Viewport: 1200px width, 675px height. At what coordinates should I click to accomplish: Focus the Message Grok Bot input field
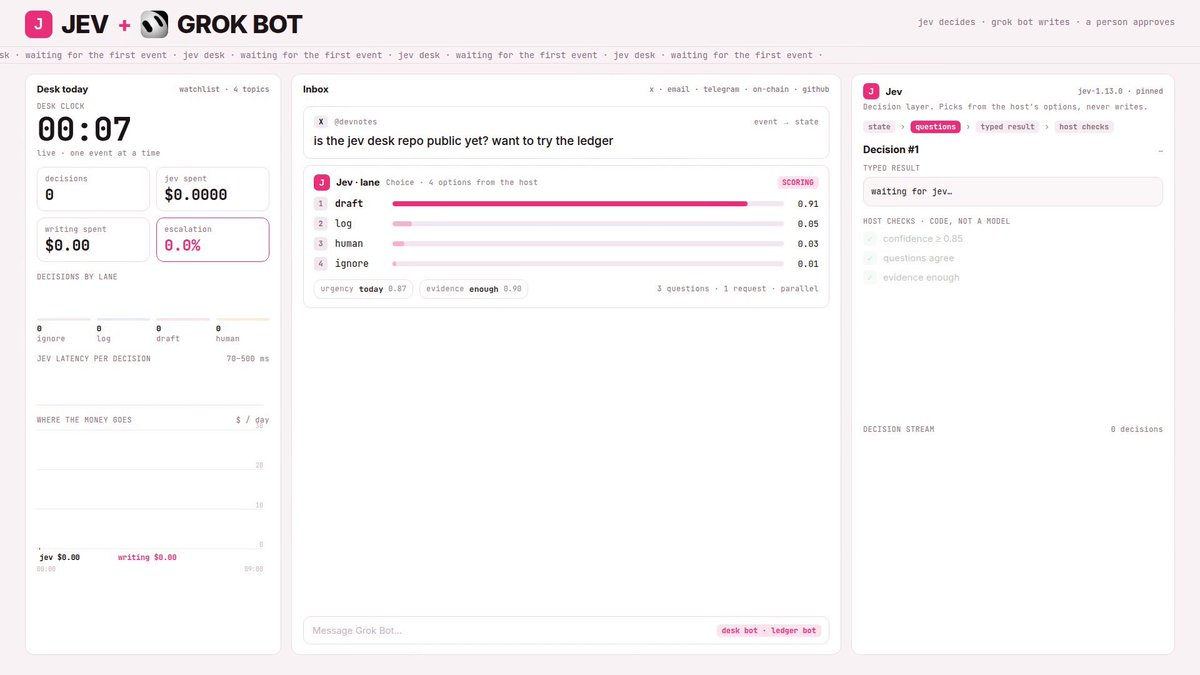(566, 630)
